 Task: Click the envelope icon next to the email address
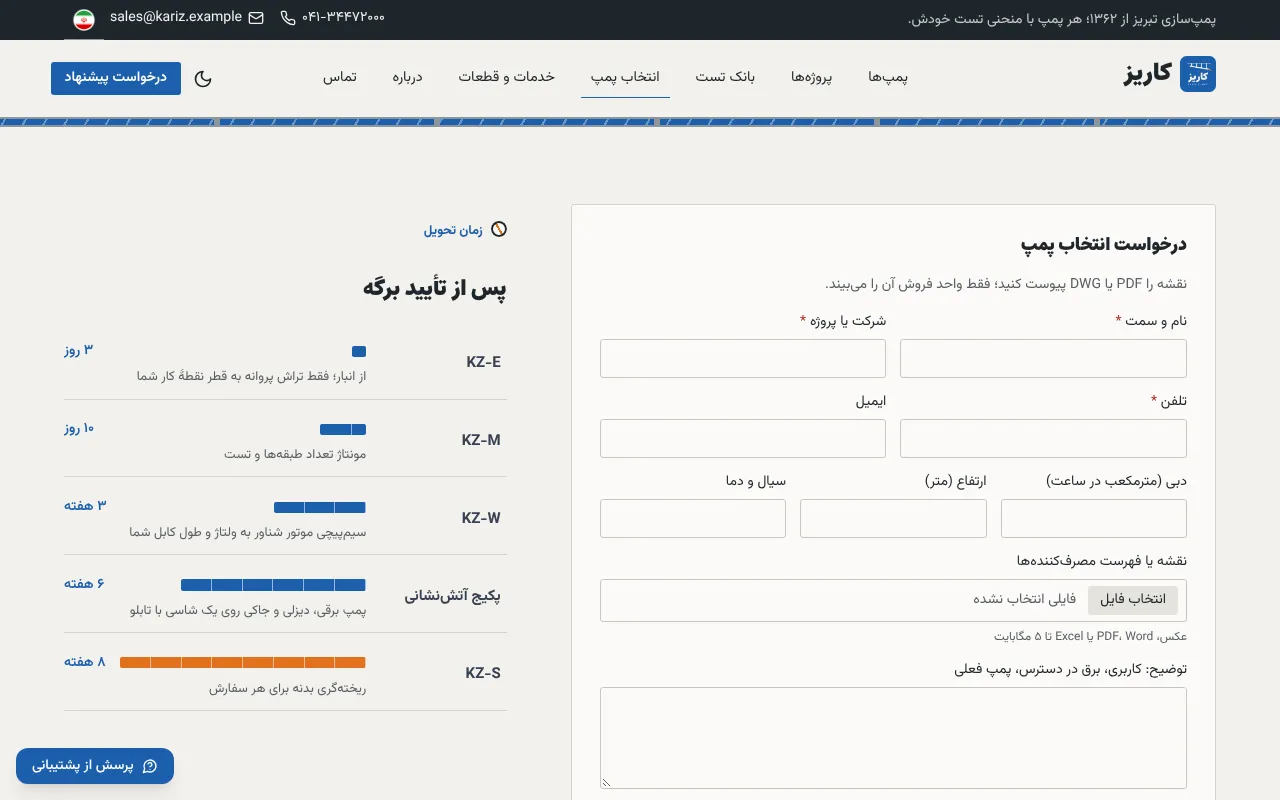pyautogui.click(x=256, y=17)
